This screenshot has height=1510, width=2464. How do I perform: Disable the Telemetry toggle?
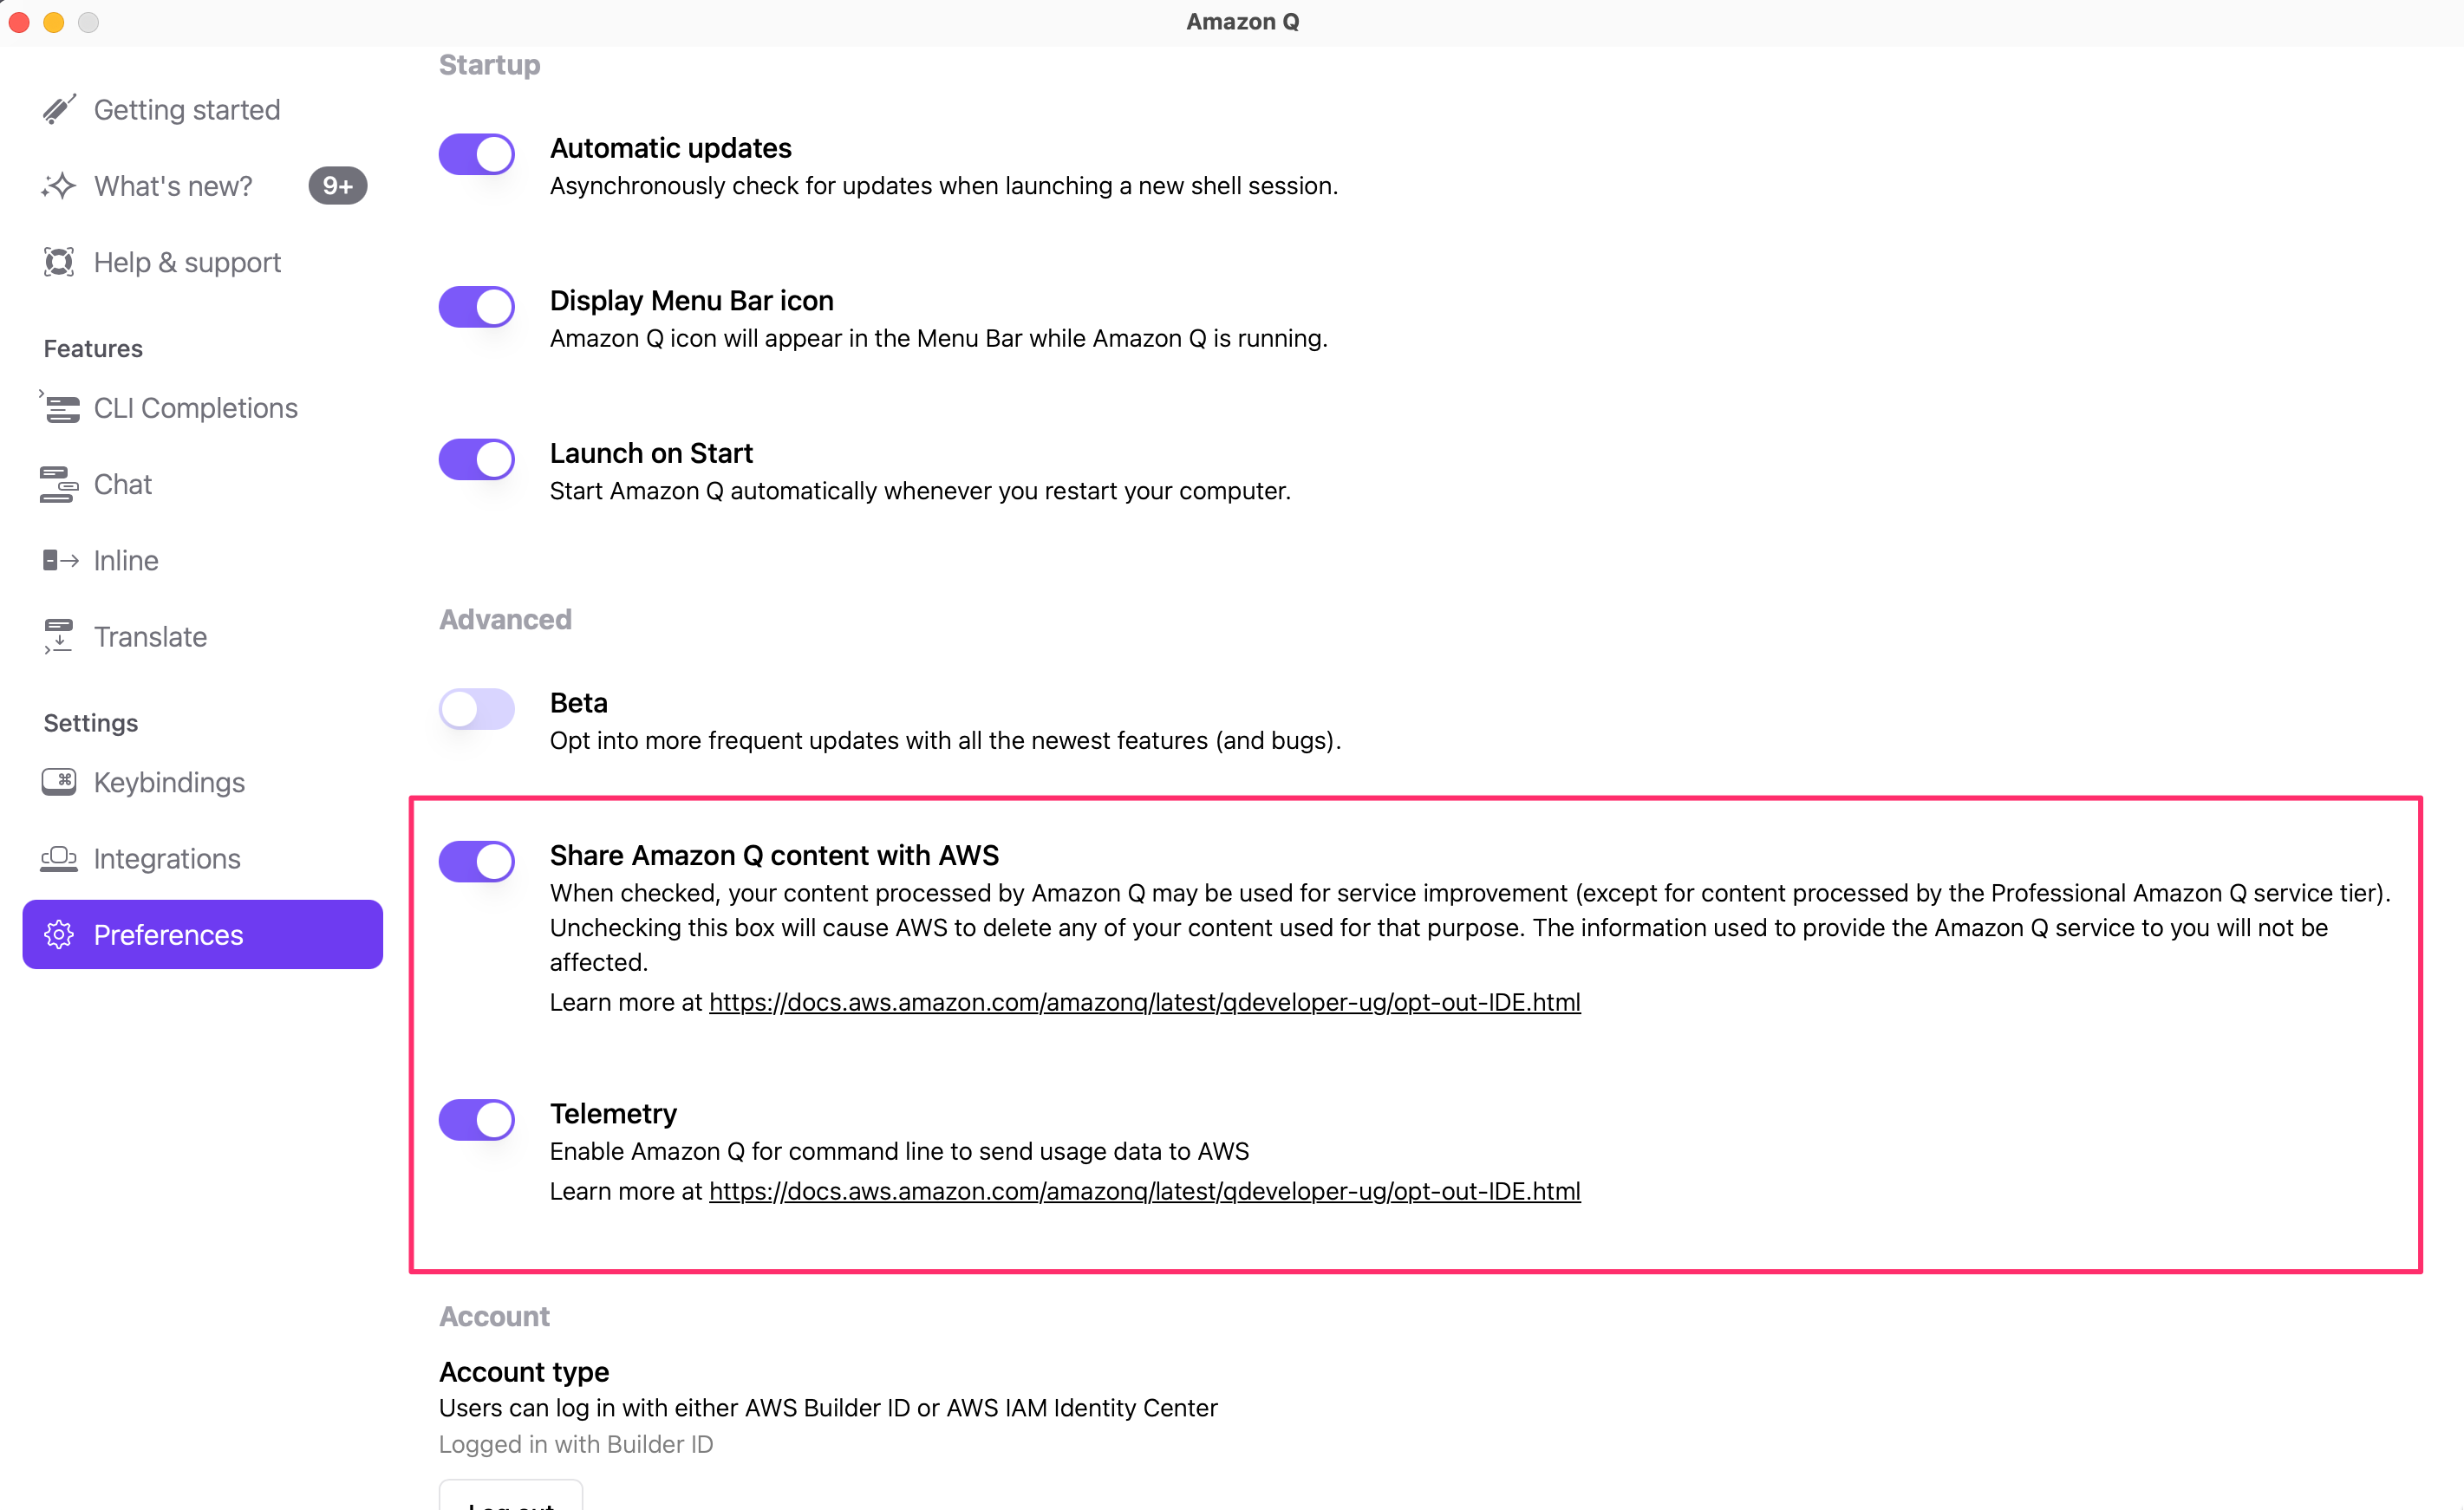point(477,1119)
